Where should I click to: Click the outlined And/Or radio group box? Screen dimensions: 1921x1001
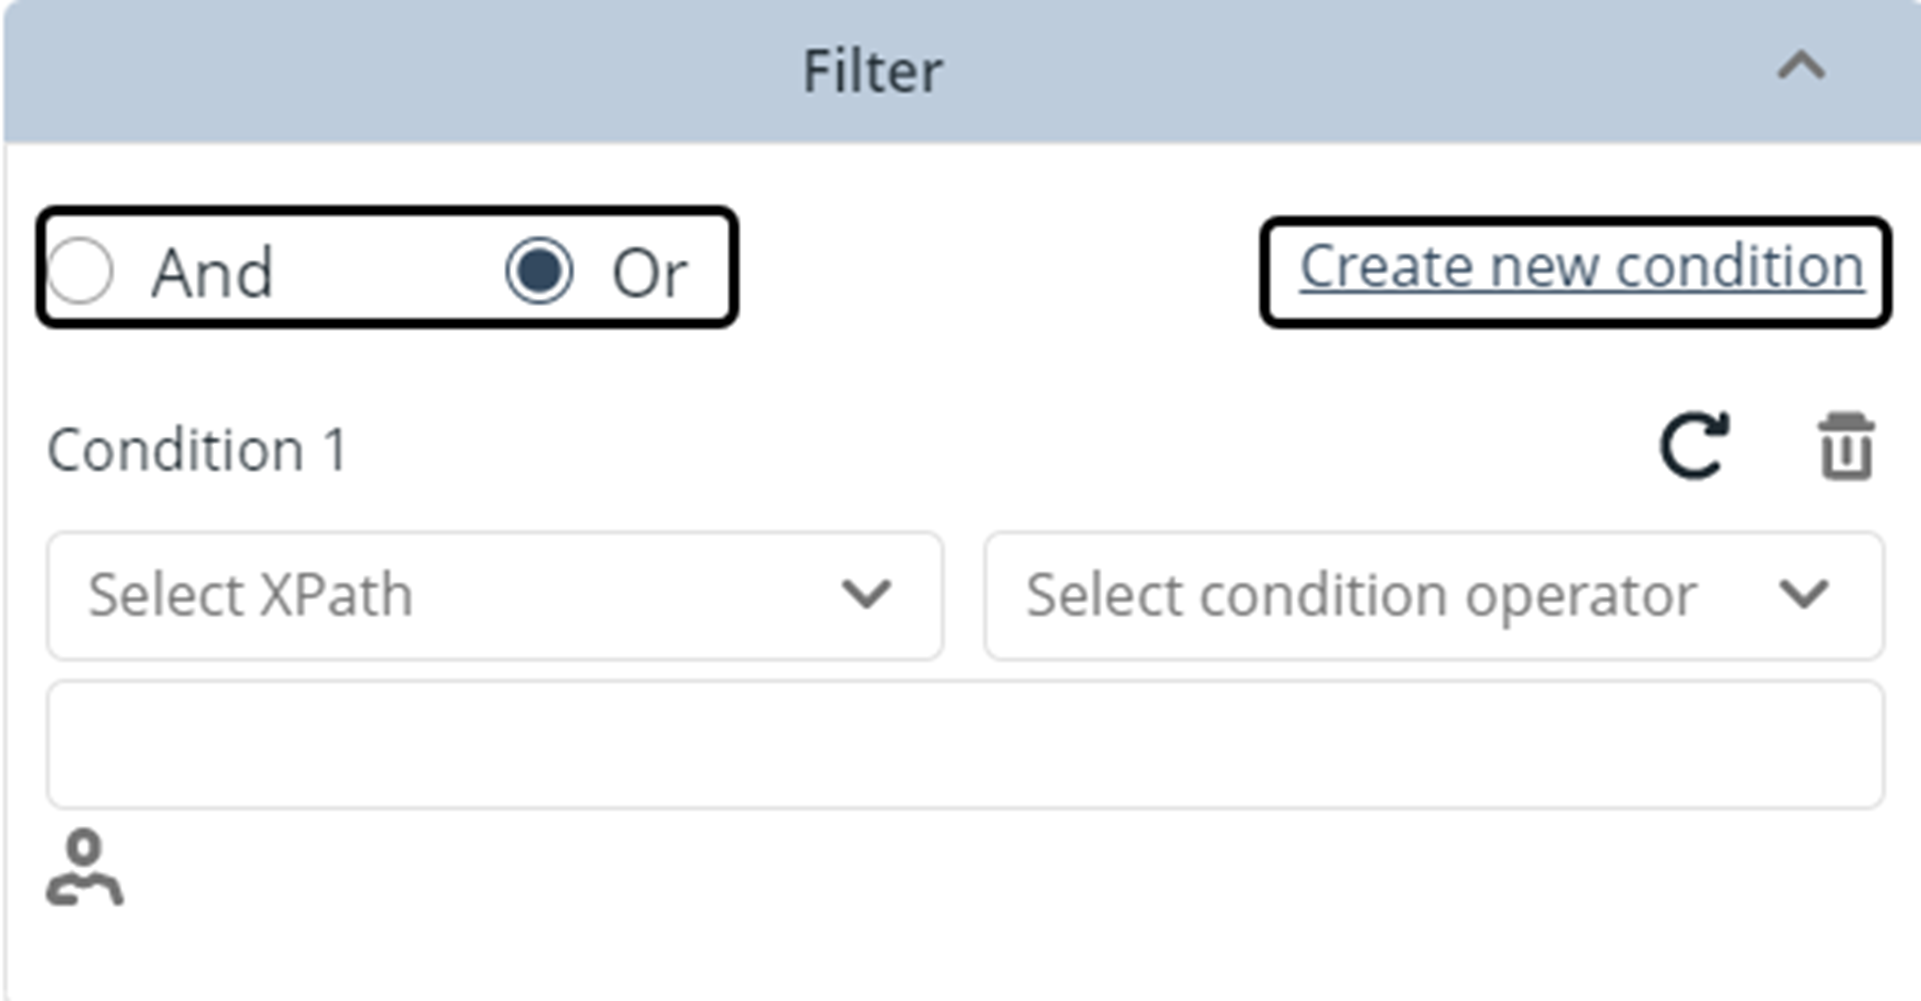click(x=388, y=267)
